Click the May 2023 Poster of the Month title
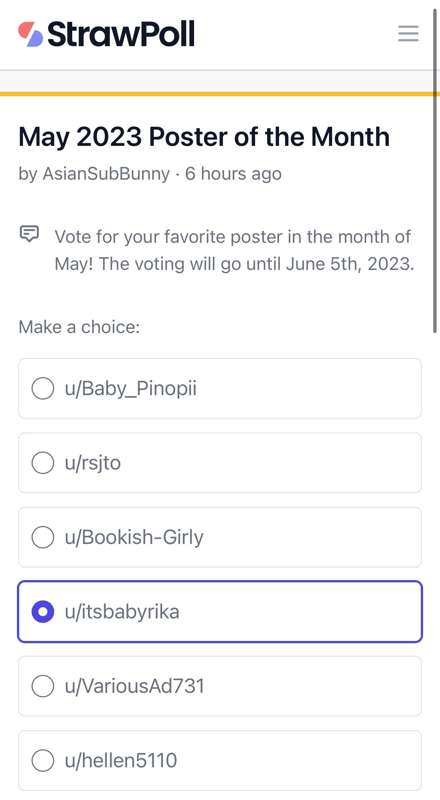This screenshot has width=440, height=800. [204, 137]
